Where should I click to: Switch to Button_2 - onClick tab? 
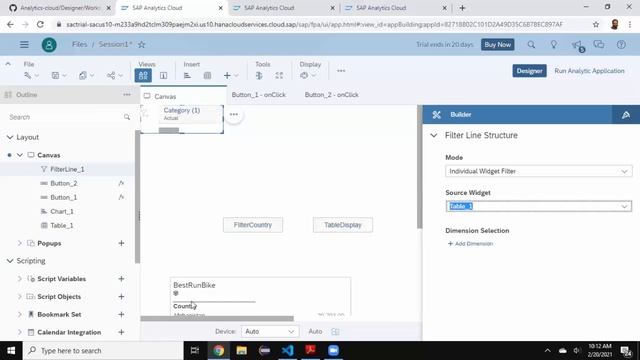[331, 95]
